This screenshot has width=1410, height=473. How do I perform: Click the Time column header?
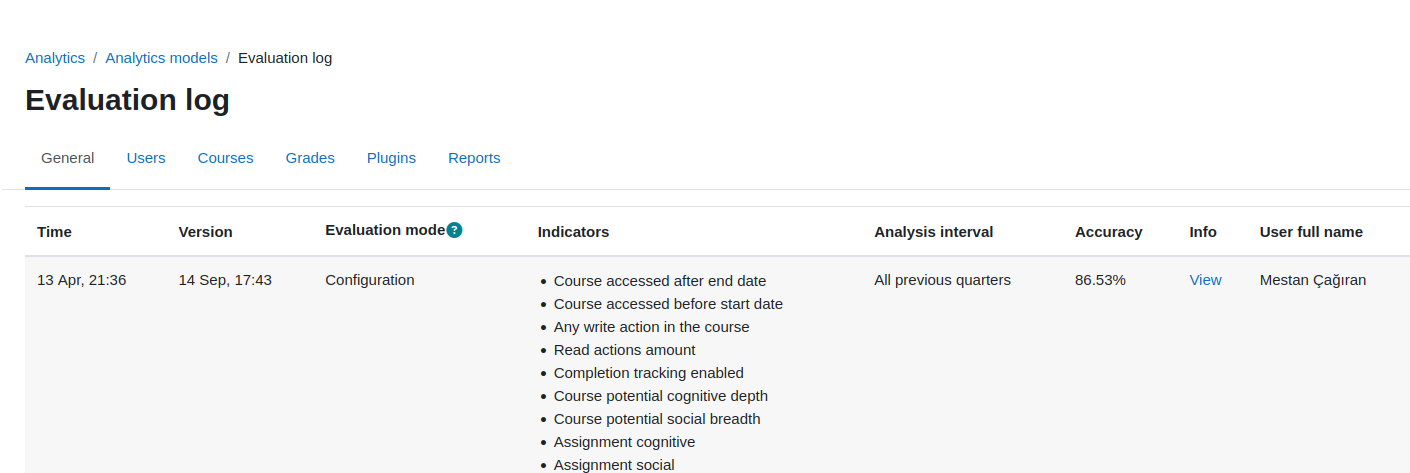(55, 232)
